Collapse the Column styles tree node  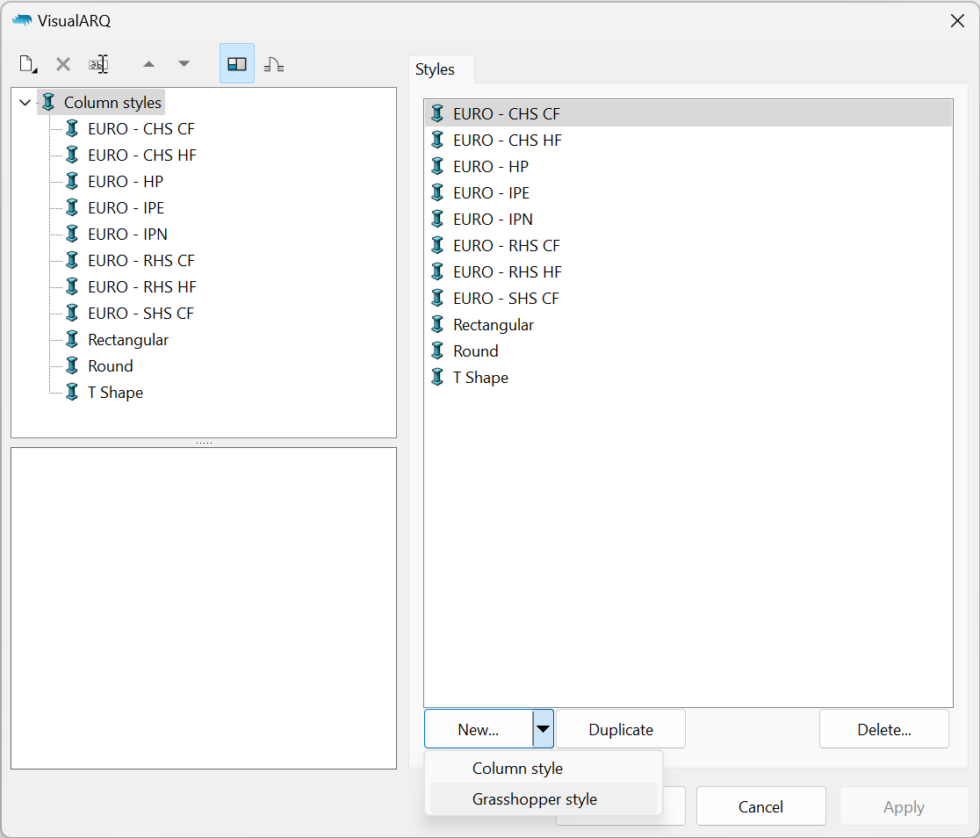click(x=24, y=102)
